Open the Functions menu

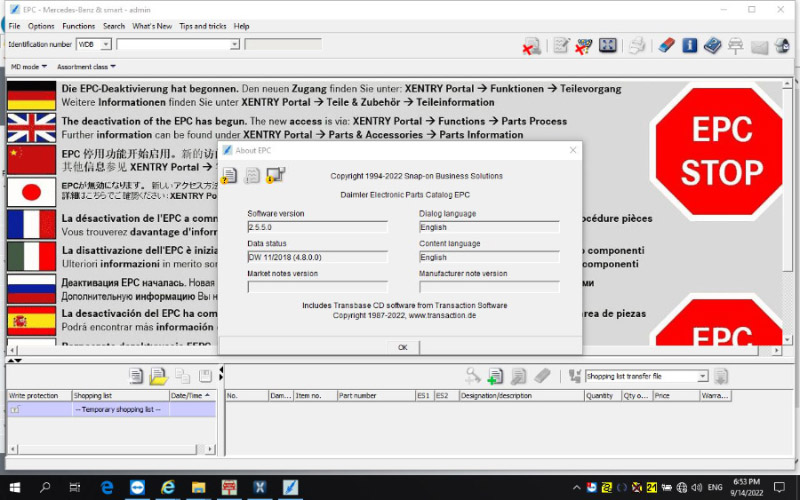point(79,26)
